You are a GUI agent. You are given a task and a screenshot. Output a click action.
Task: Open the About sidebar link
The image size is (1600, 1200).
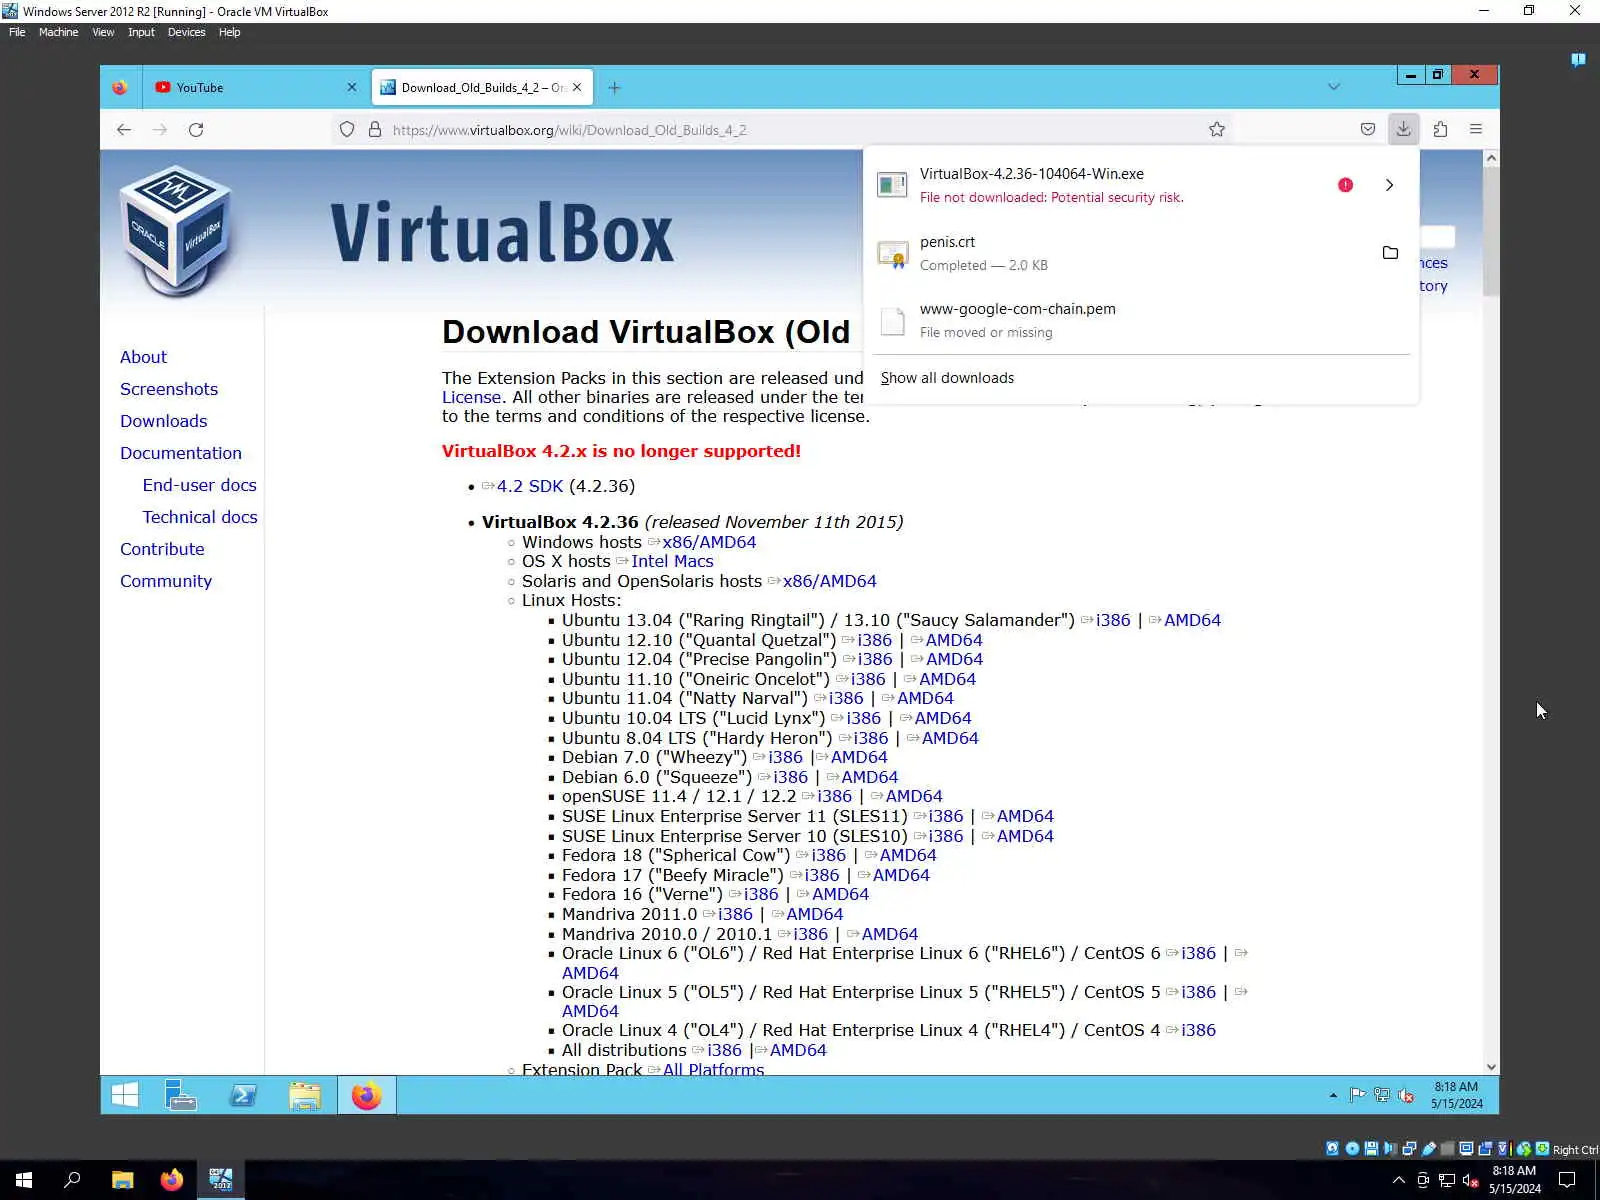(x=143, y=357)
